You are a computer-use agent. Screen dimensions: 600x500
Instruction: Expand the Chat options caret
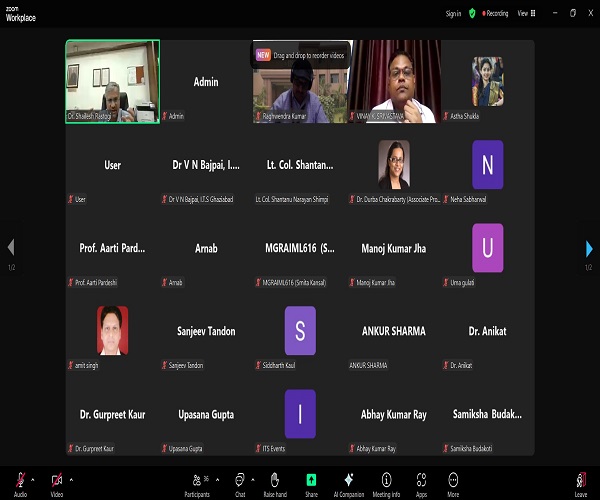point(253,479)
